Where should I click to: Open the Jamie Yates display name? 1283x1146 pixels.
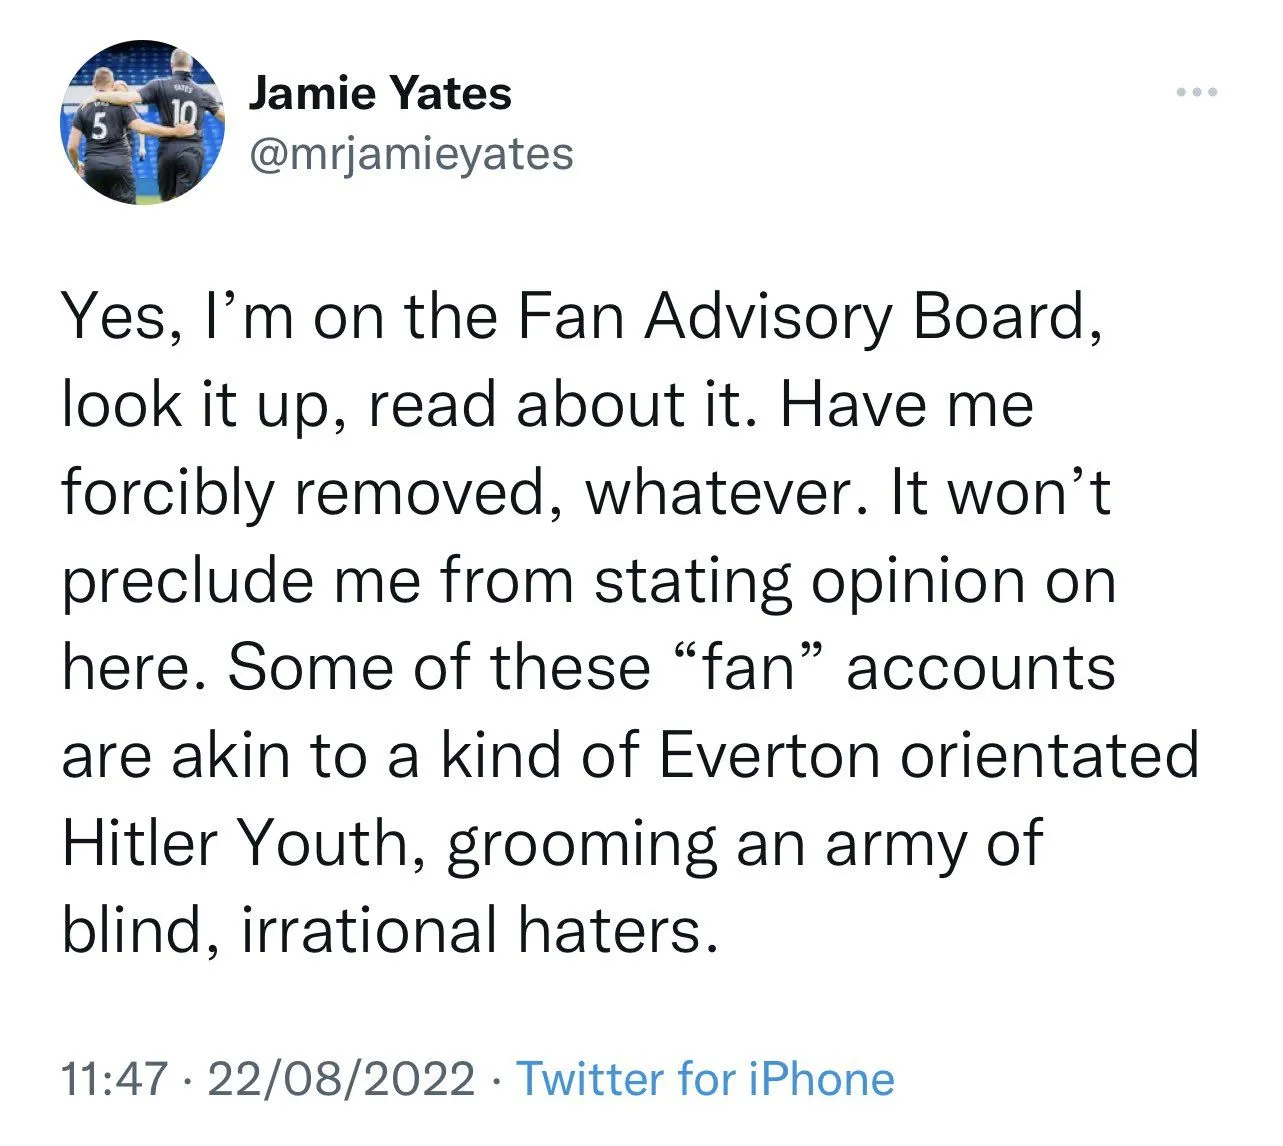[380, 94]
